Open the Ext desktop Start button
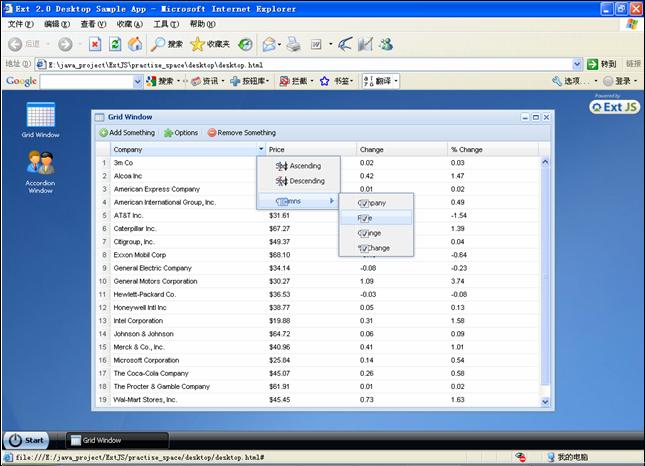This screenshot has height=466, width=645. click(x=27, y=440)
